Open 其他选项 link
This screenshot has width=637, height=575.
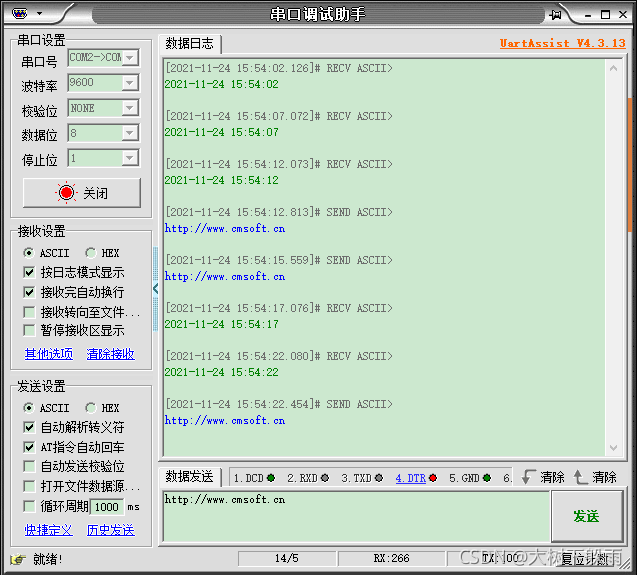[x=49, y=354]
